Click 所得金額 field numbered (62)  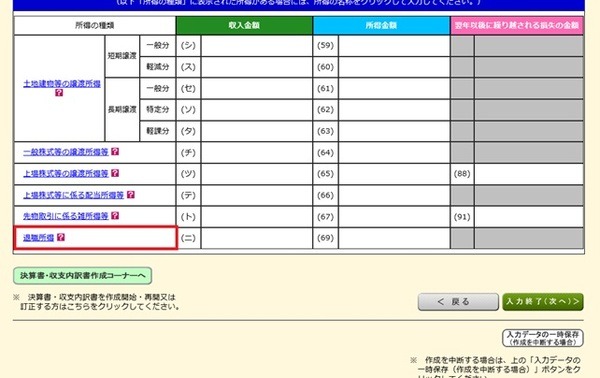click(394, 110)
